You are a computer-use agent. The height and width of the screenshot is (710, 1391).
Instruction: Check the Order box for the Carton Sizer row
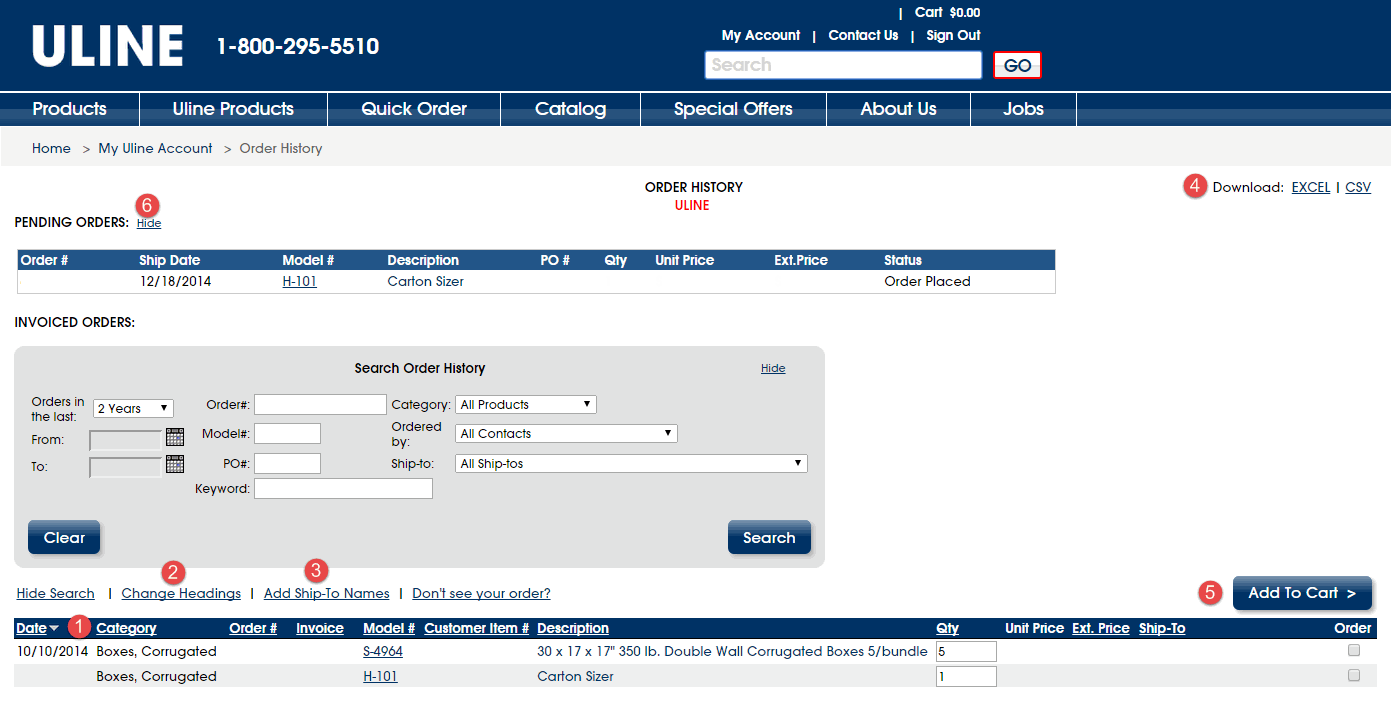point(1354,676)
